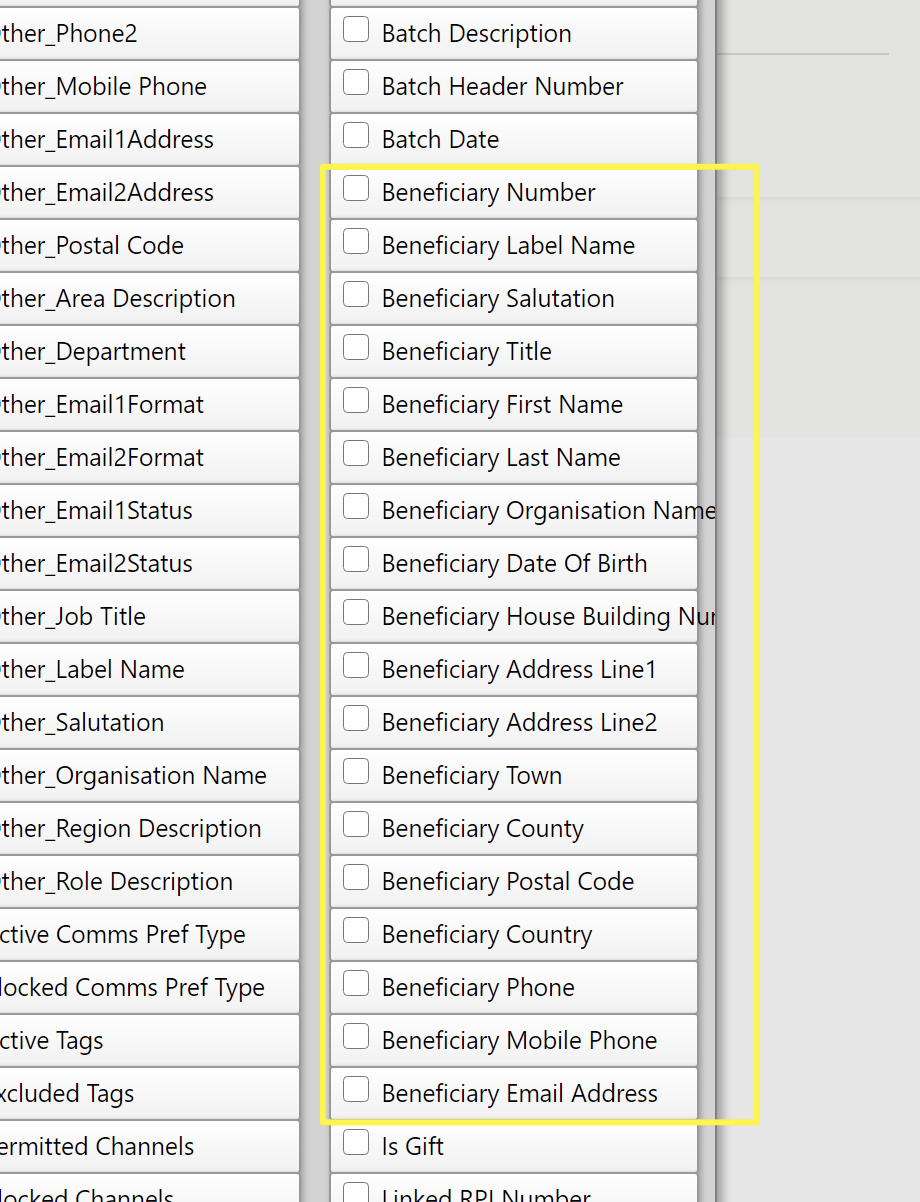Check the Beneficiary Organisation Name checkbox

click(x=356, y=507)
